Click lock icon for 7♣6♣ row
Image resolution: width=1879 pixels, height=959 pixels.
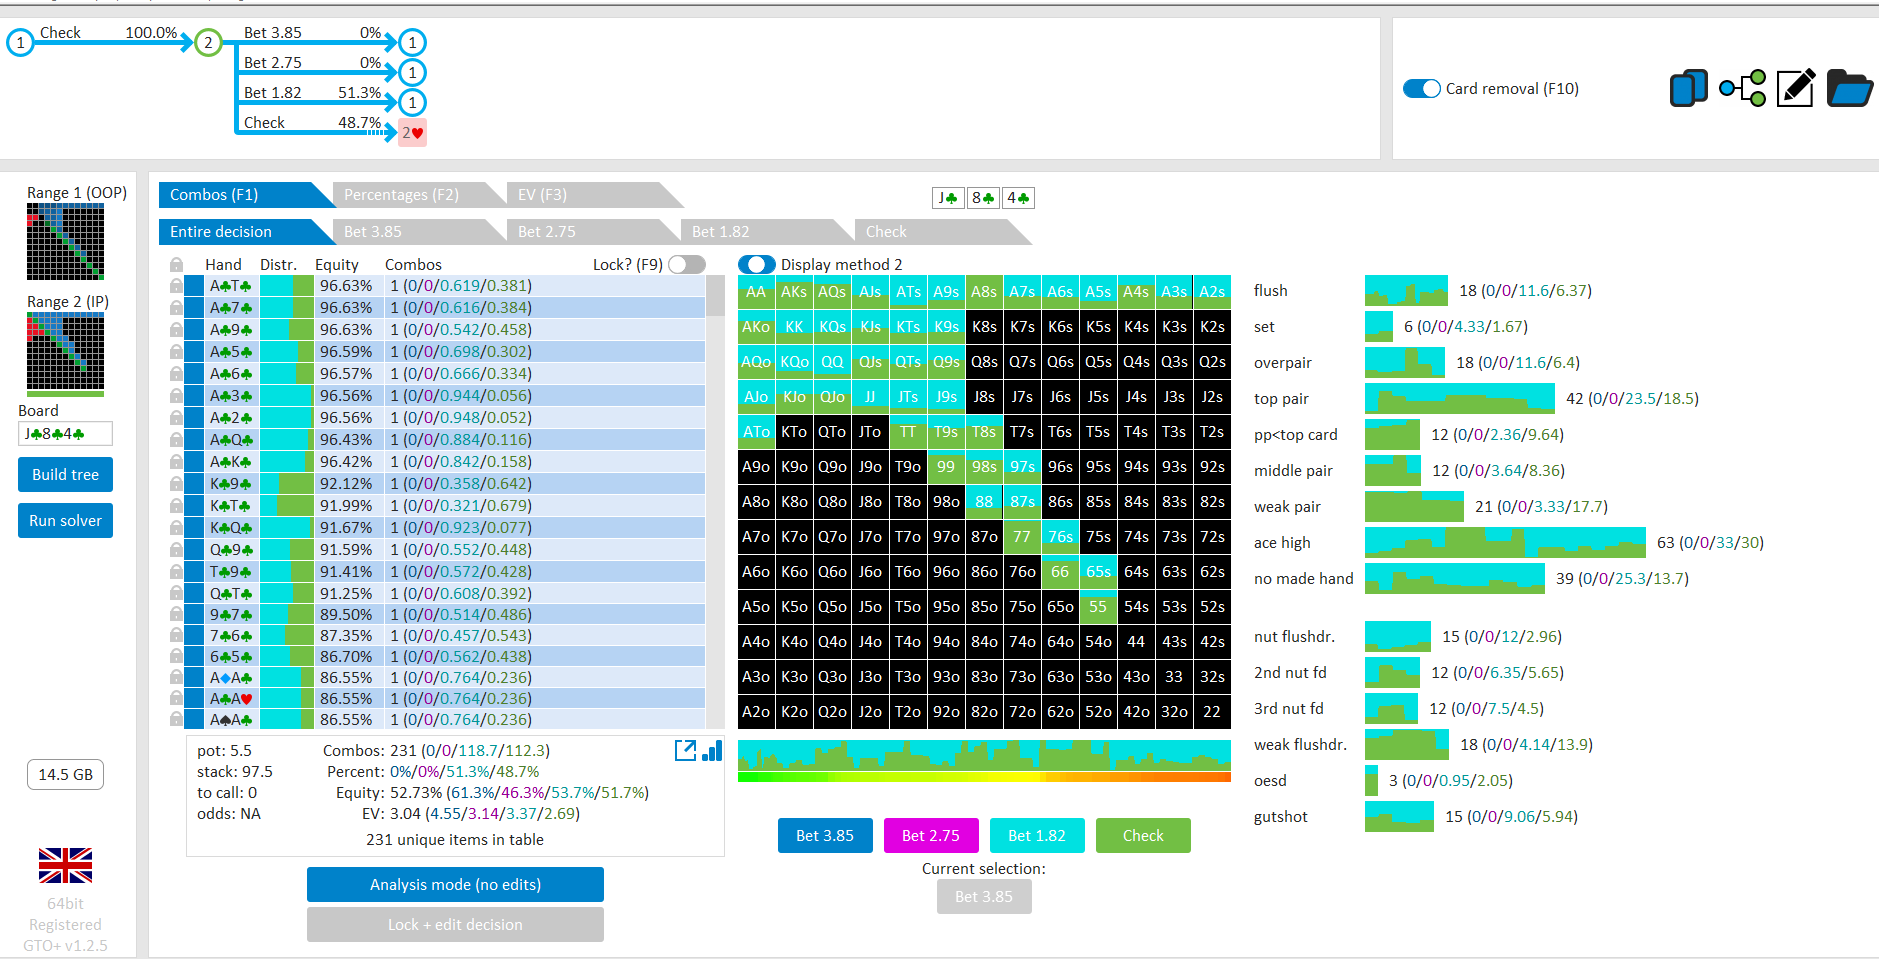[x=176, y=636]
